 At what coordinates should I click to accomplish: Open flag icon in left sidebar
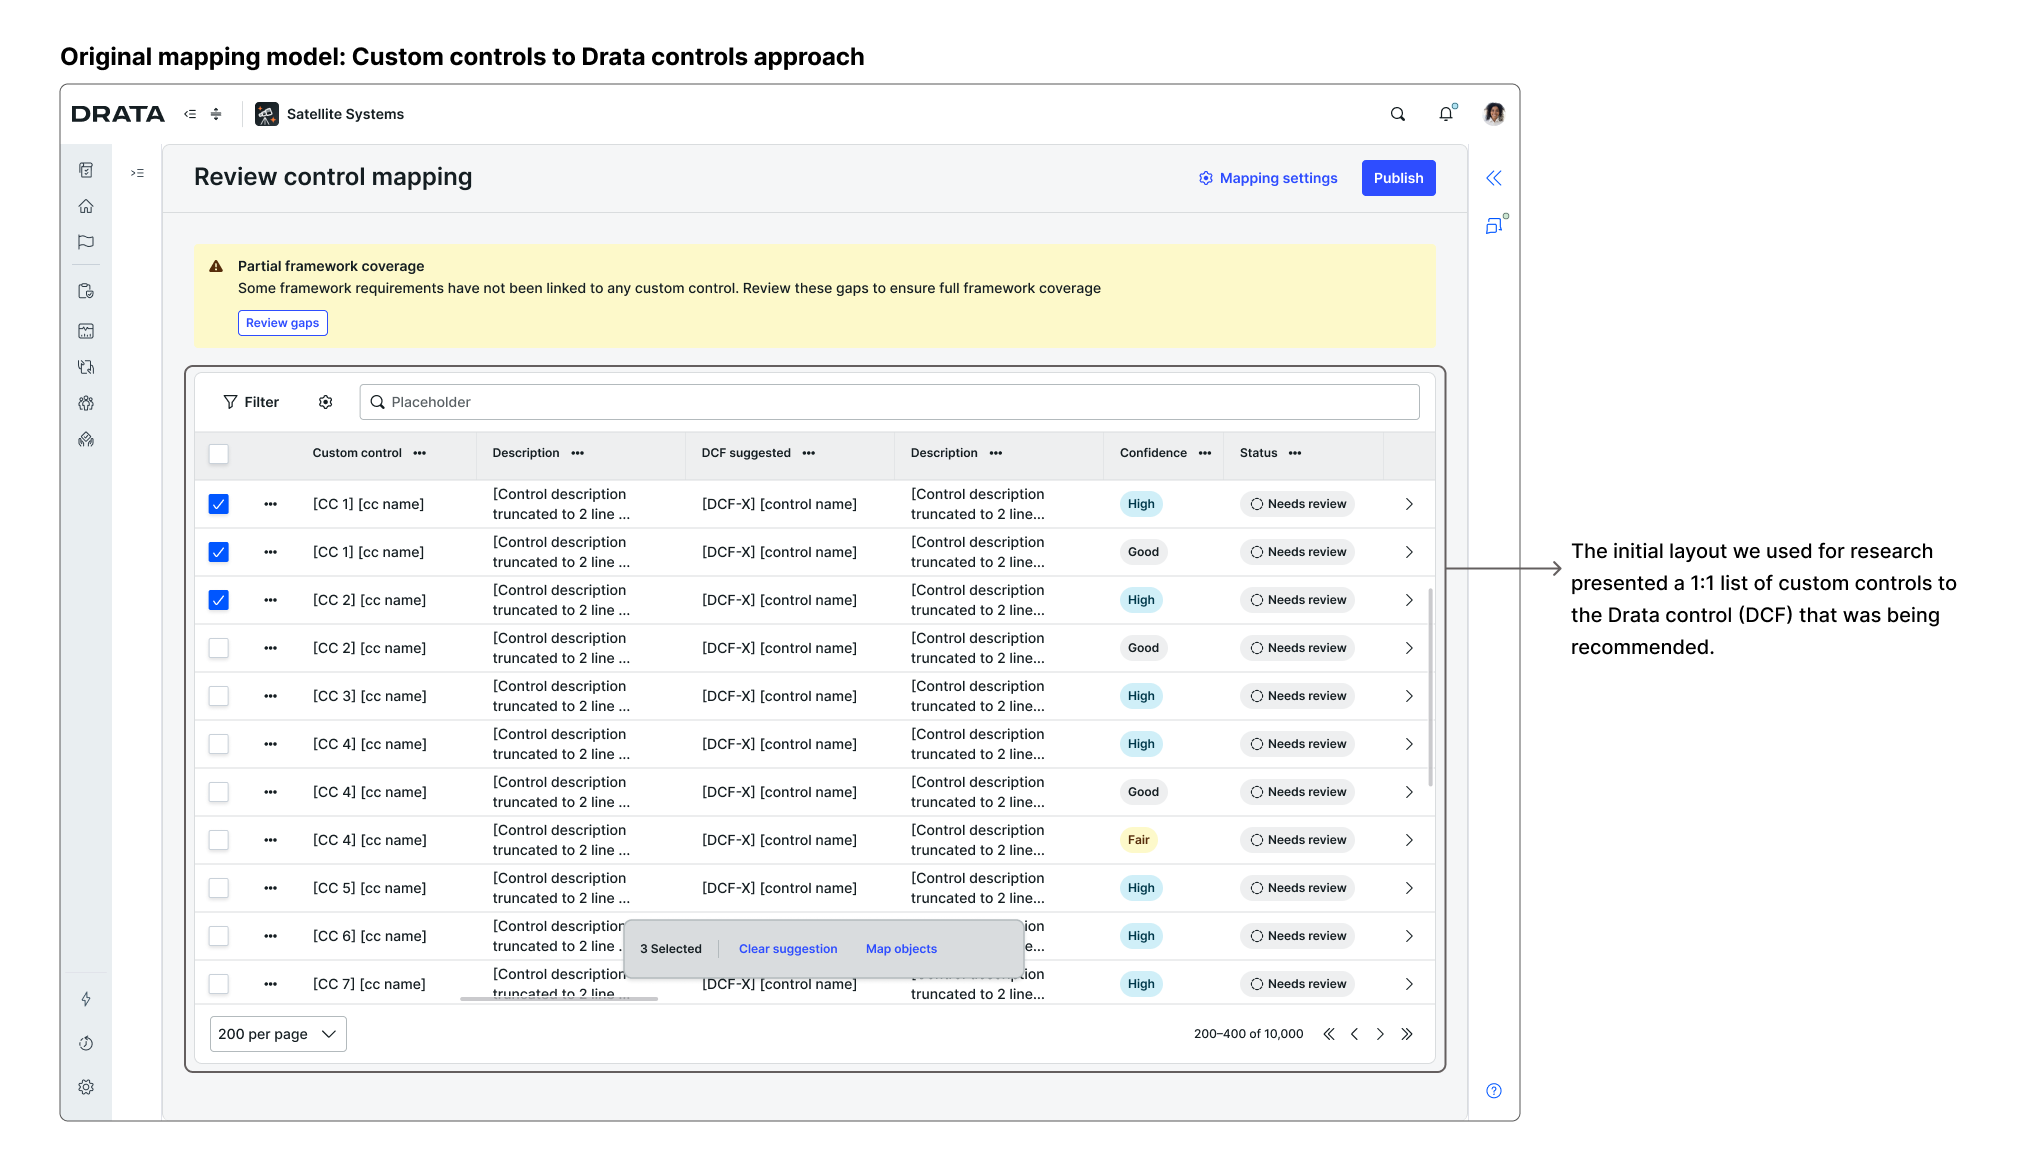click(86, 242)
